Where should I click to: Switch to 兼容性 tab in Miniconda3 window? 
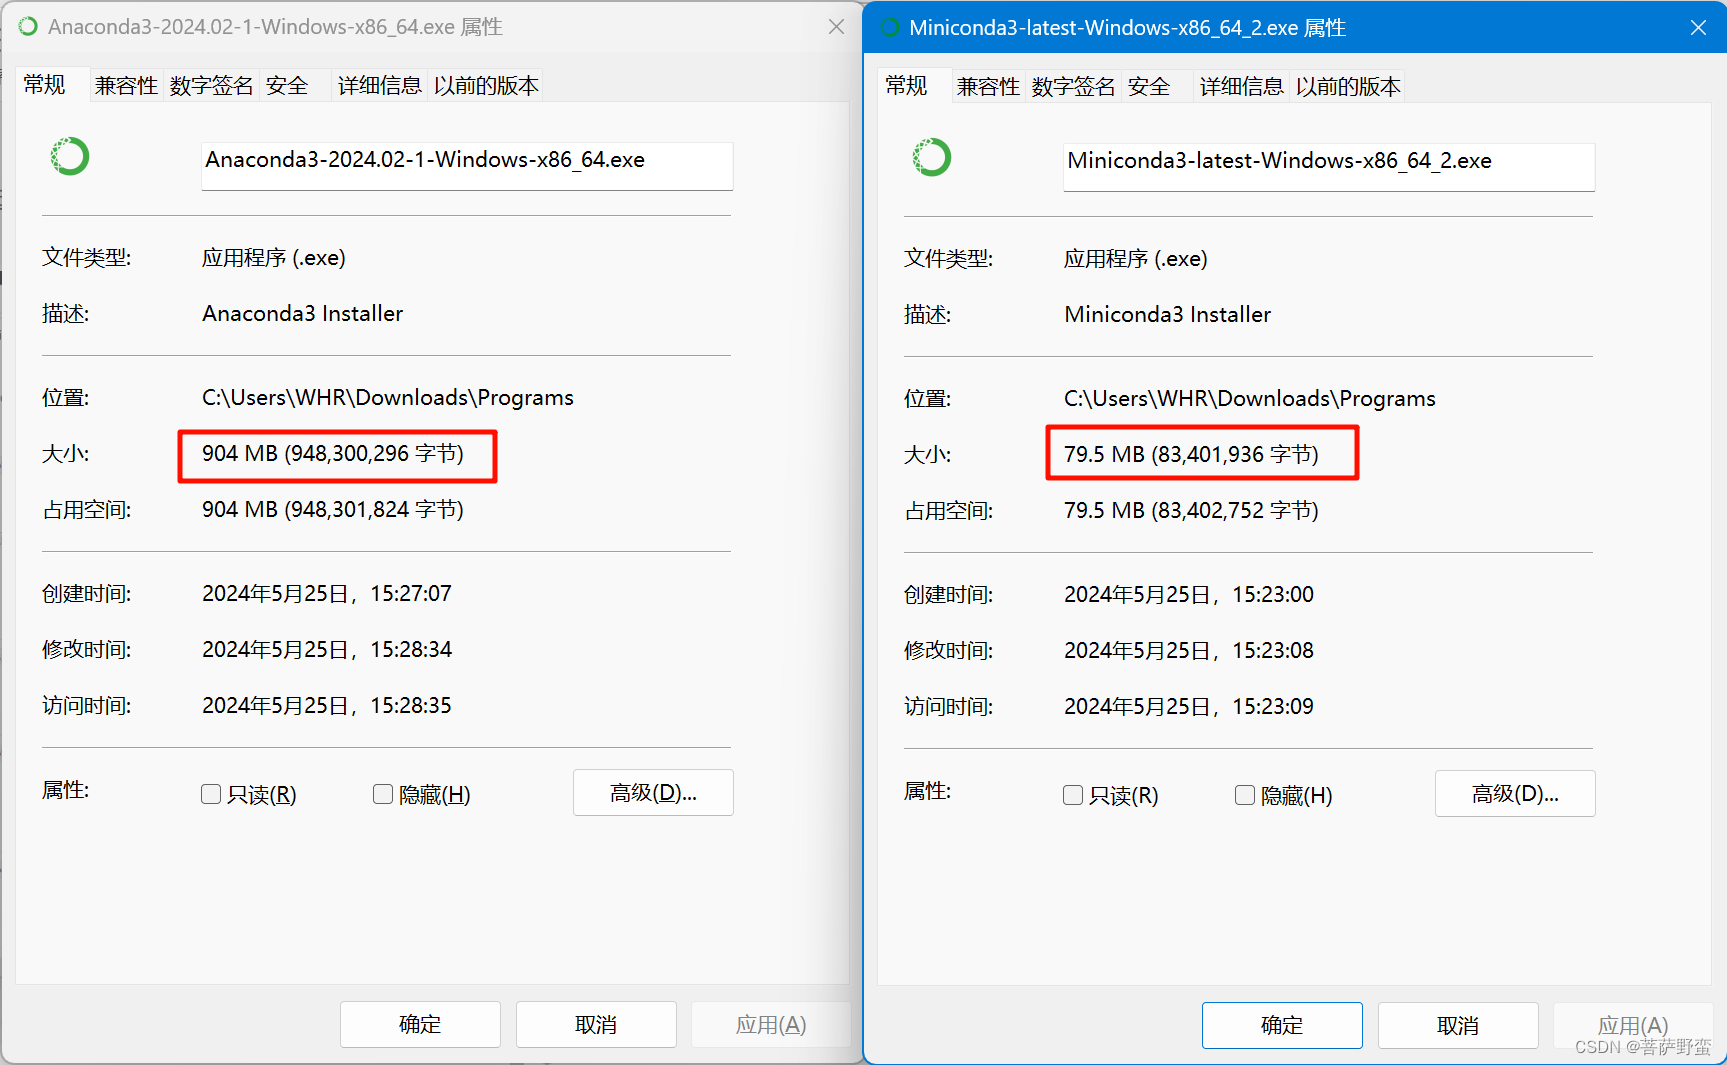point(988,87)
